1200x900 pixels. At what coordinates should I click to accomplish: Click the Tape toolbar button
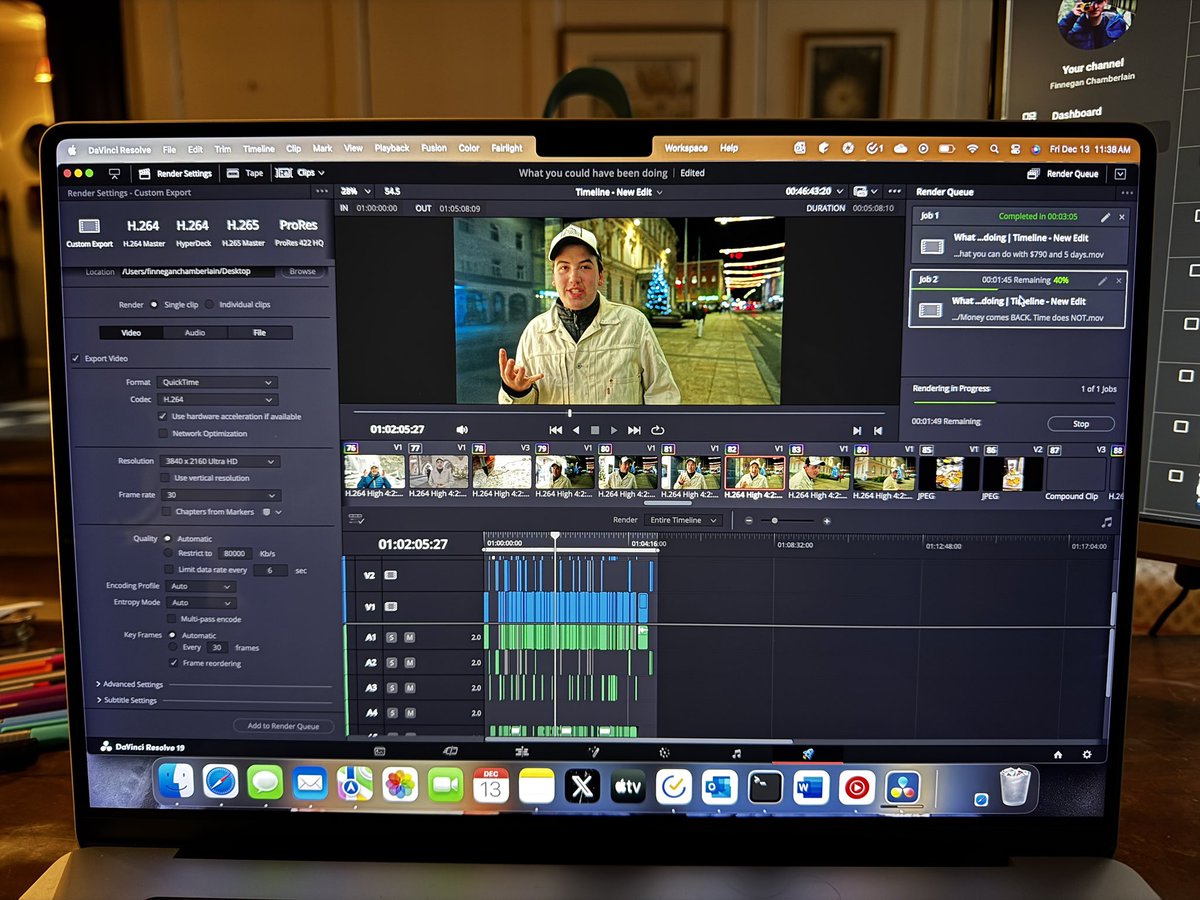click(x=245, y=173)
